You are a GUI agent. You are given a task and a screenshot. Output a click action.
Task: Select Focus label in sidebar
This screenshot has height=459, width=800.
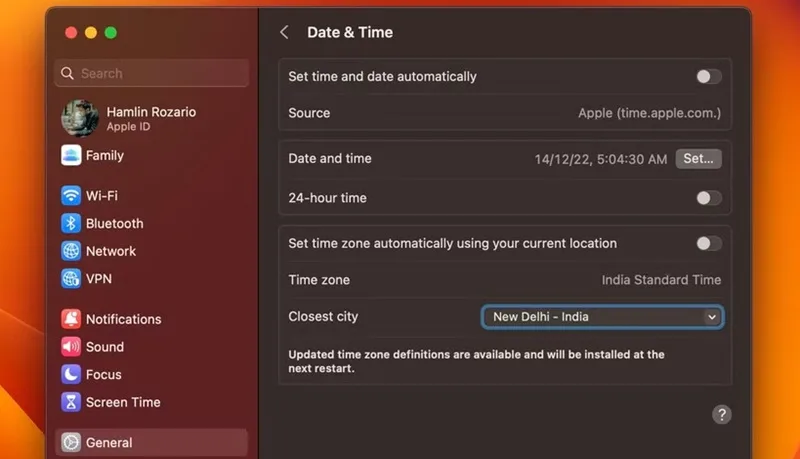tap(104, 374)
